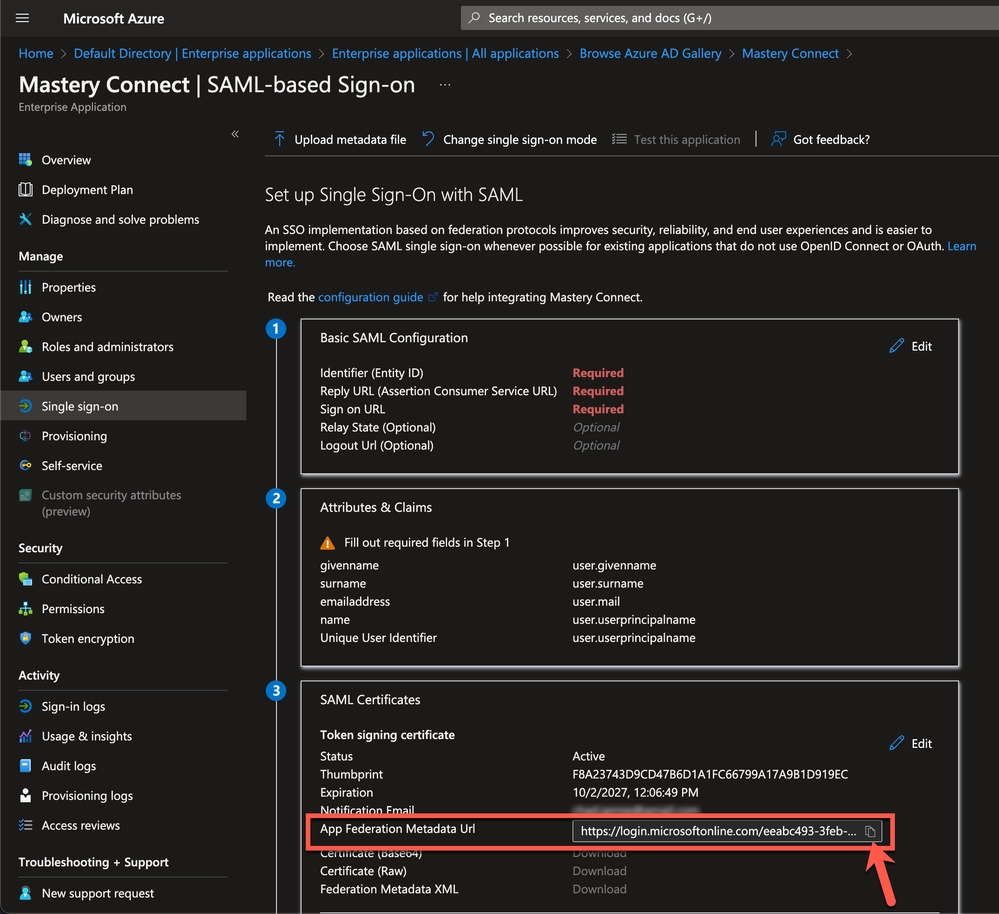This screenshot has width=999, height=914.
Task: Open the Got feedback? option
Action: (821, 140)
